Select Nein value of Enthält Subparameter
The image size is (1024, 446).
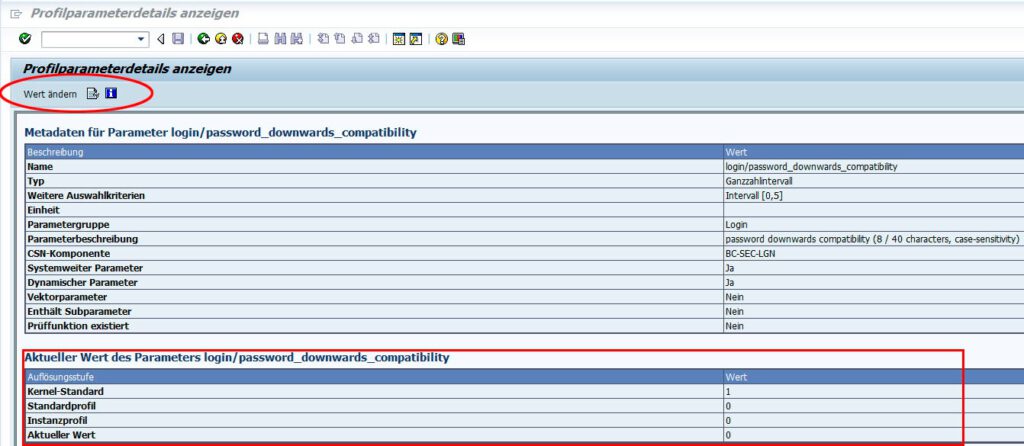click(x=734, y=311)
